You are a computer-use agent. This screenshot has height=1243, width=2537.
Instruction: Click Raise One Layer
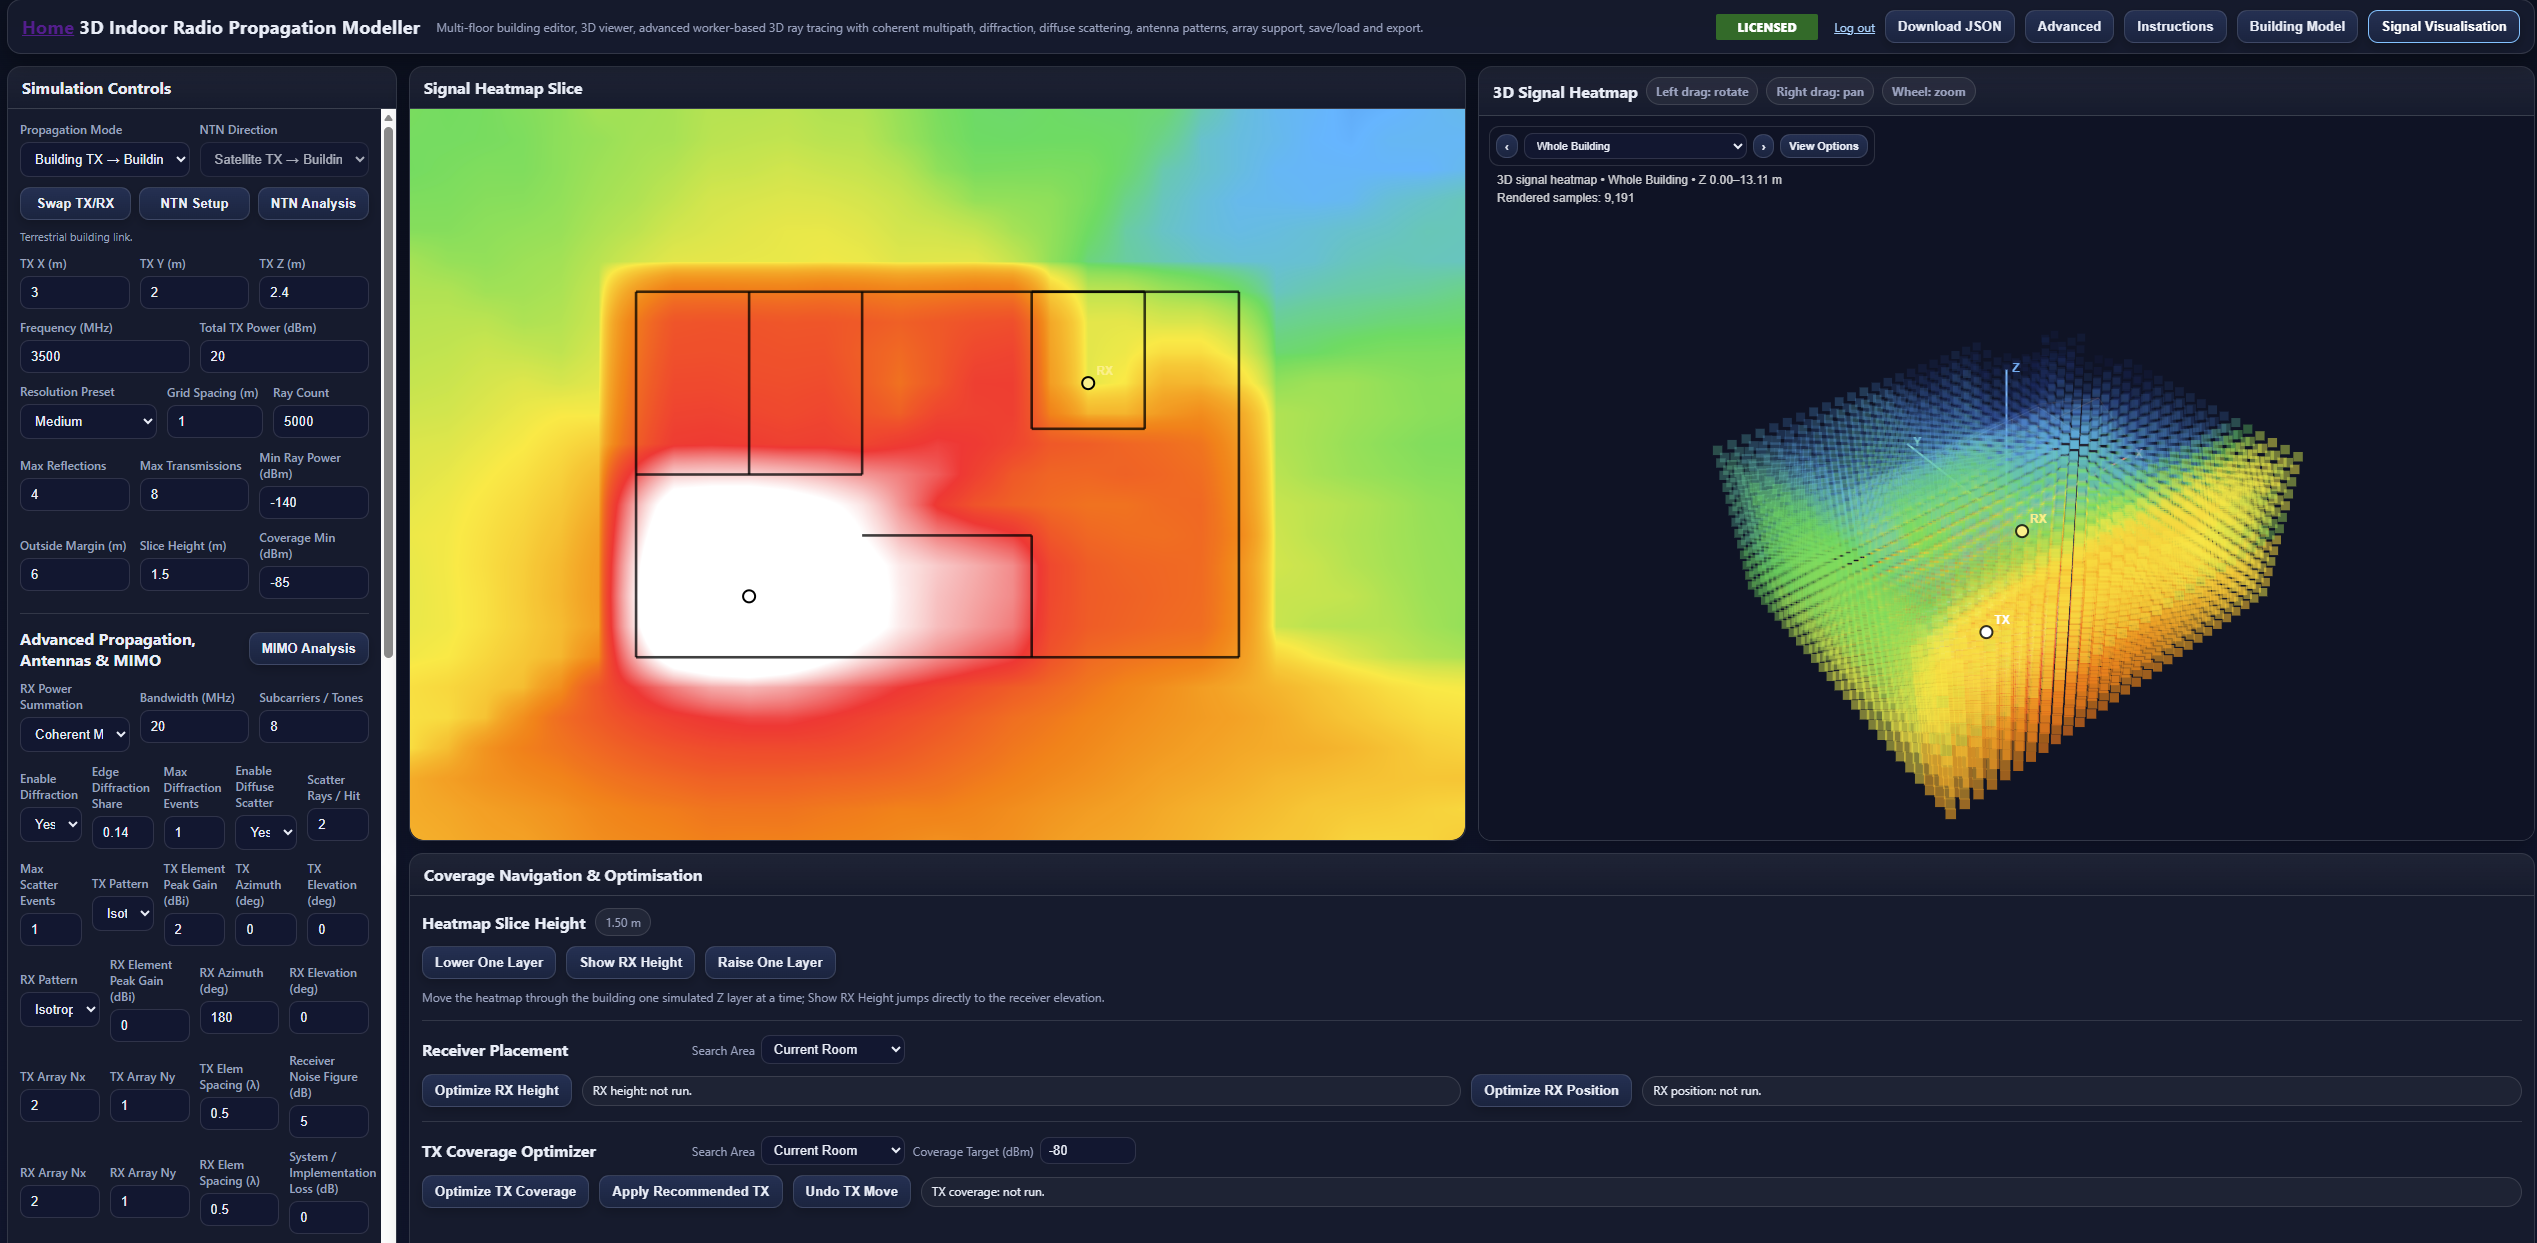pos(770,962)
